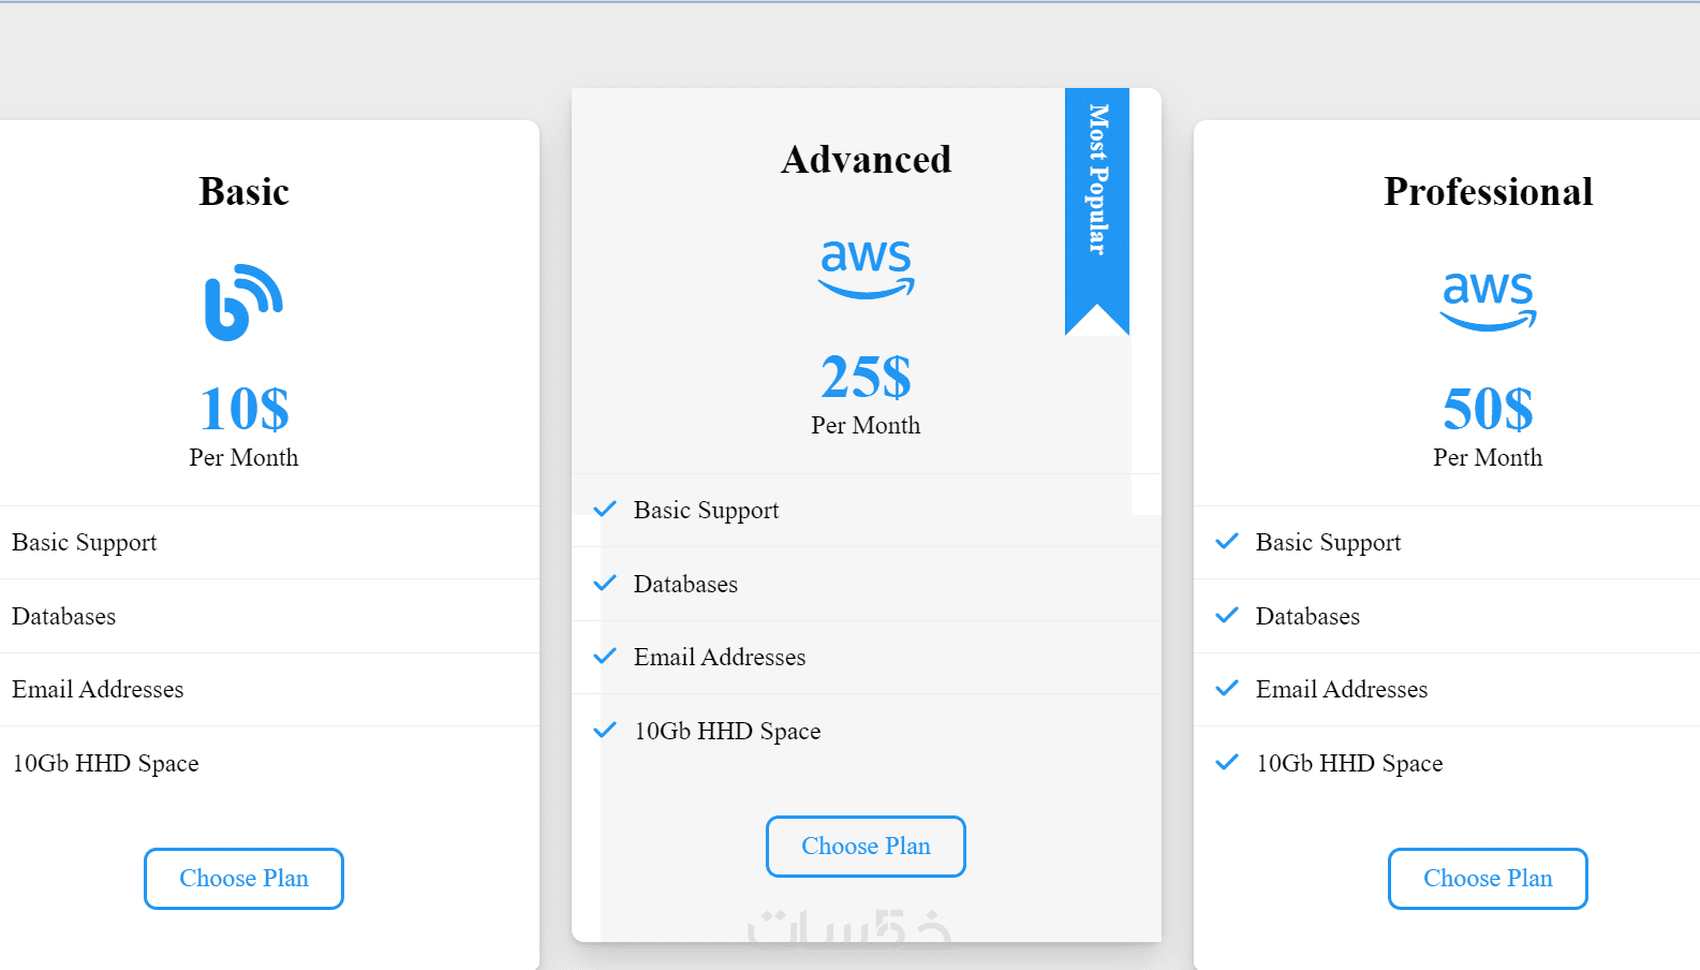Click Per Month under the 50$ price
The height and width of the screenshot is (970, 1700).
(x=1488, y=457)
